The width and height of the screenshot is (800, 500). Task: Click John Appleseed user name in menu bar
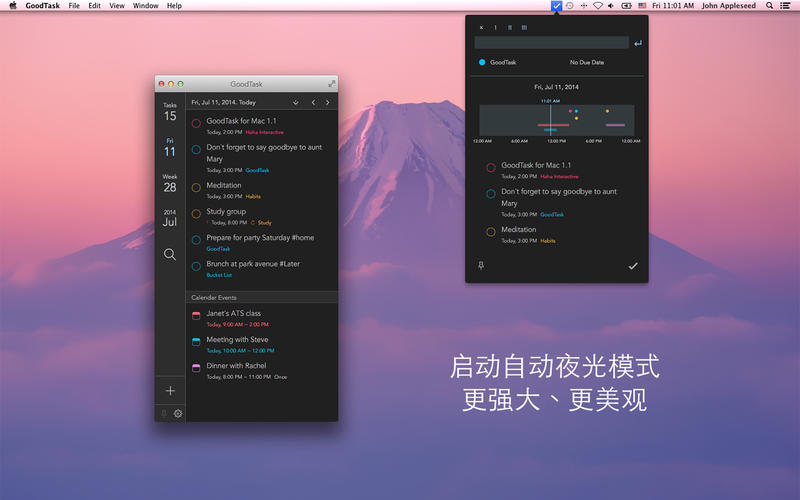coord(729,6)
